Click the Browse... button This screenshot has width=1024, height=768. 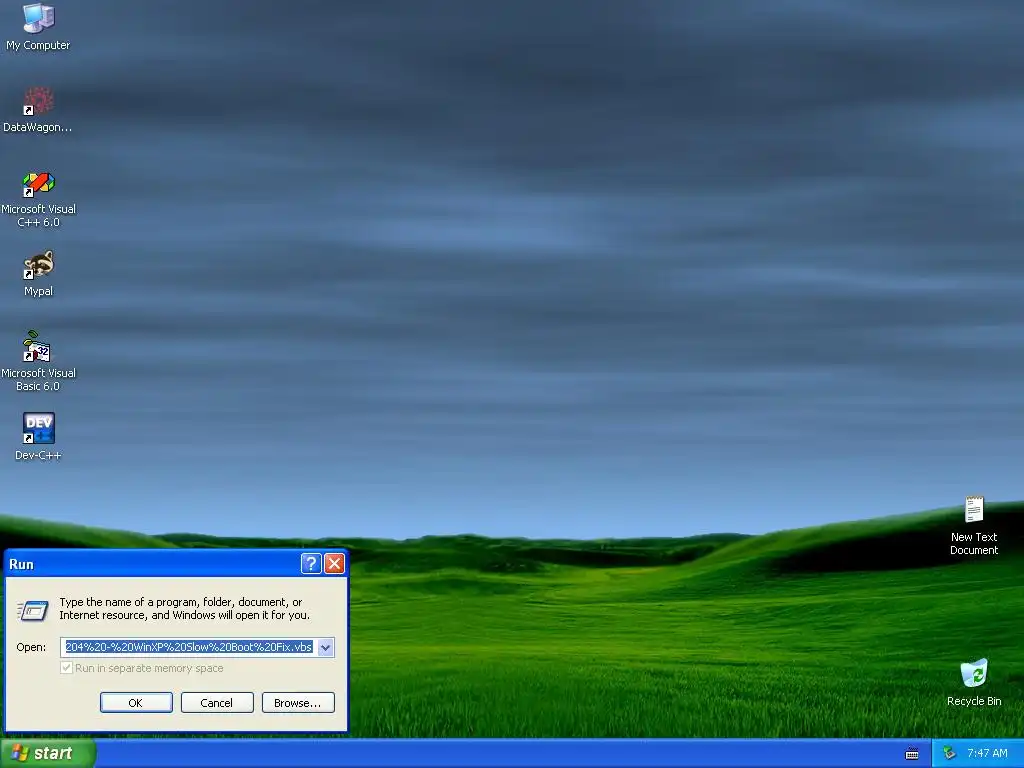[x=298, y=703]
